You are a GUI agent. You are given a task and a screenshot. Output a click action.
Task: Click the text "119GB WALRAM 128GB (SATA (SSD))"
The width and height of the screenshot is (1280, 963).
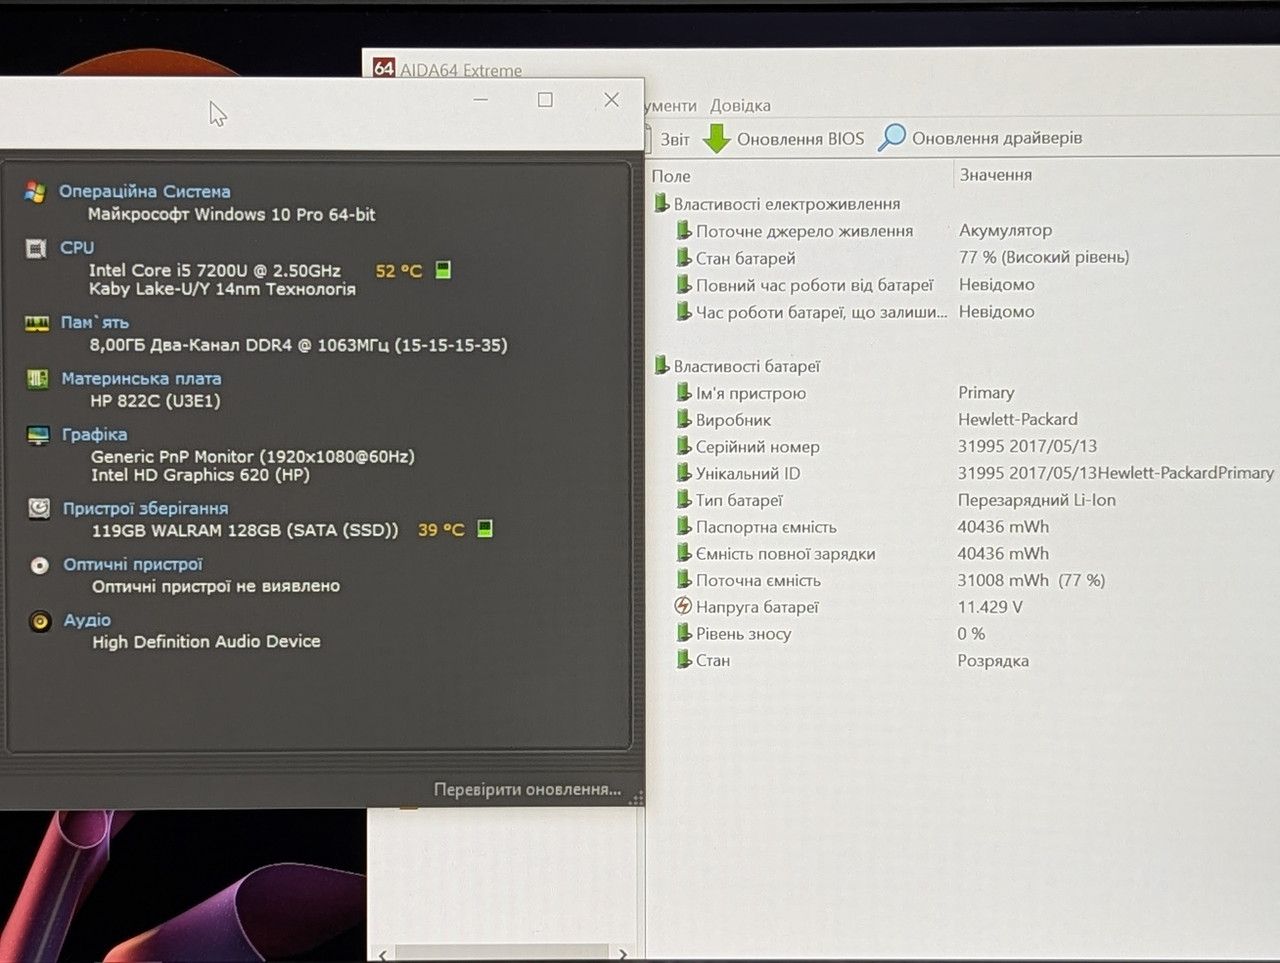(x=245, y=530)
